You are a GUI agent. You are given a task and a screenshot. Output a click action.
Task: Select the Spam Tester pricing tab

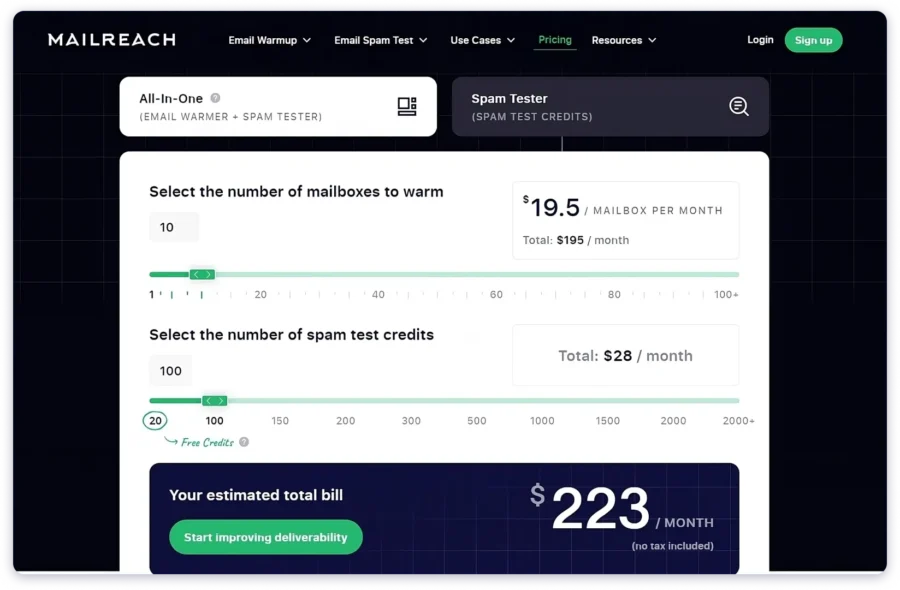click(x=610, y=107)
